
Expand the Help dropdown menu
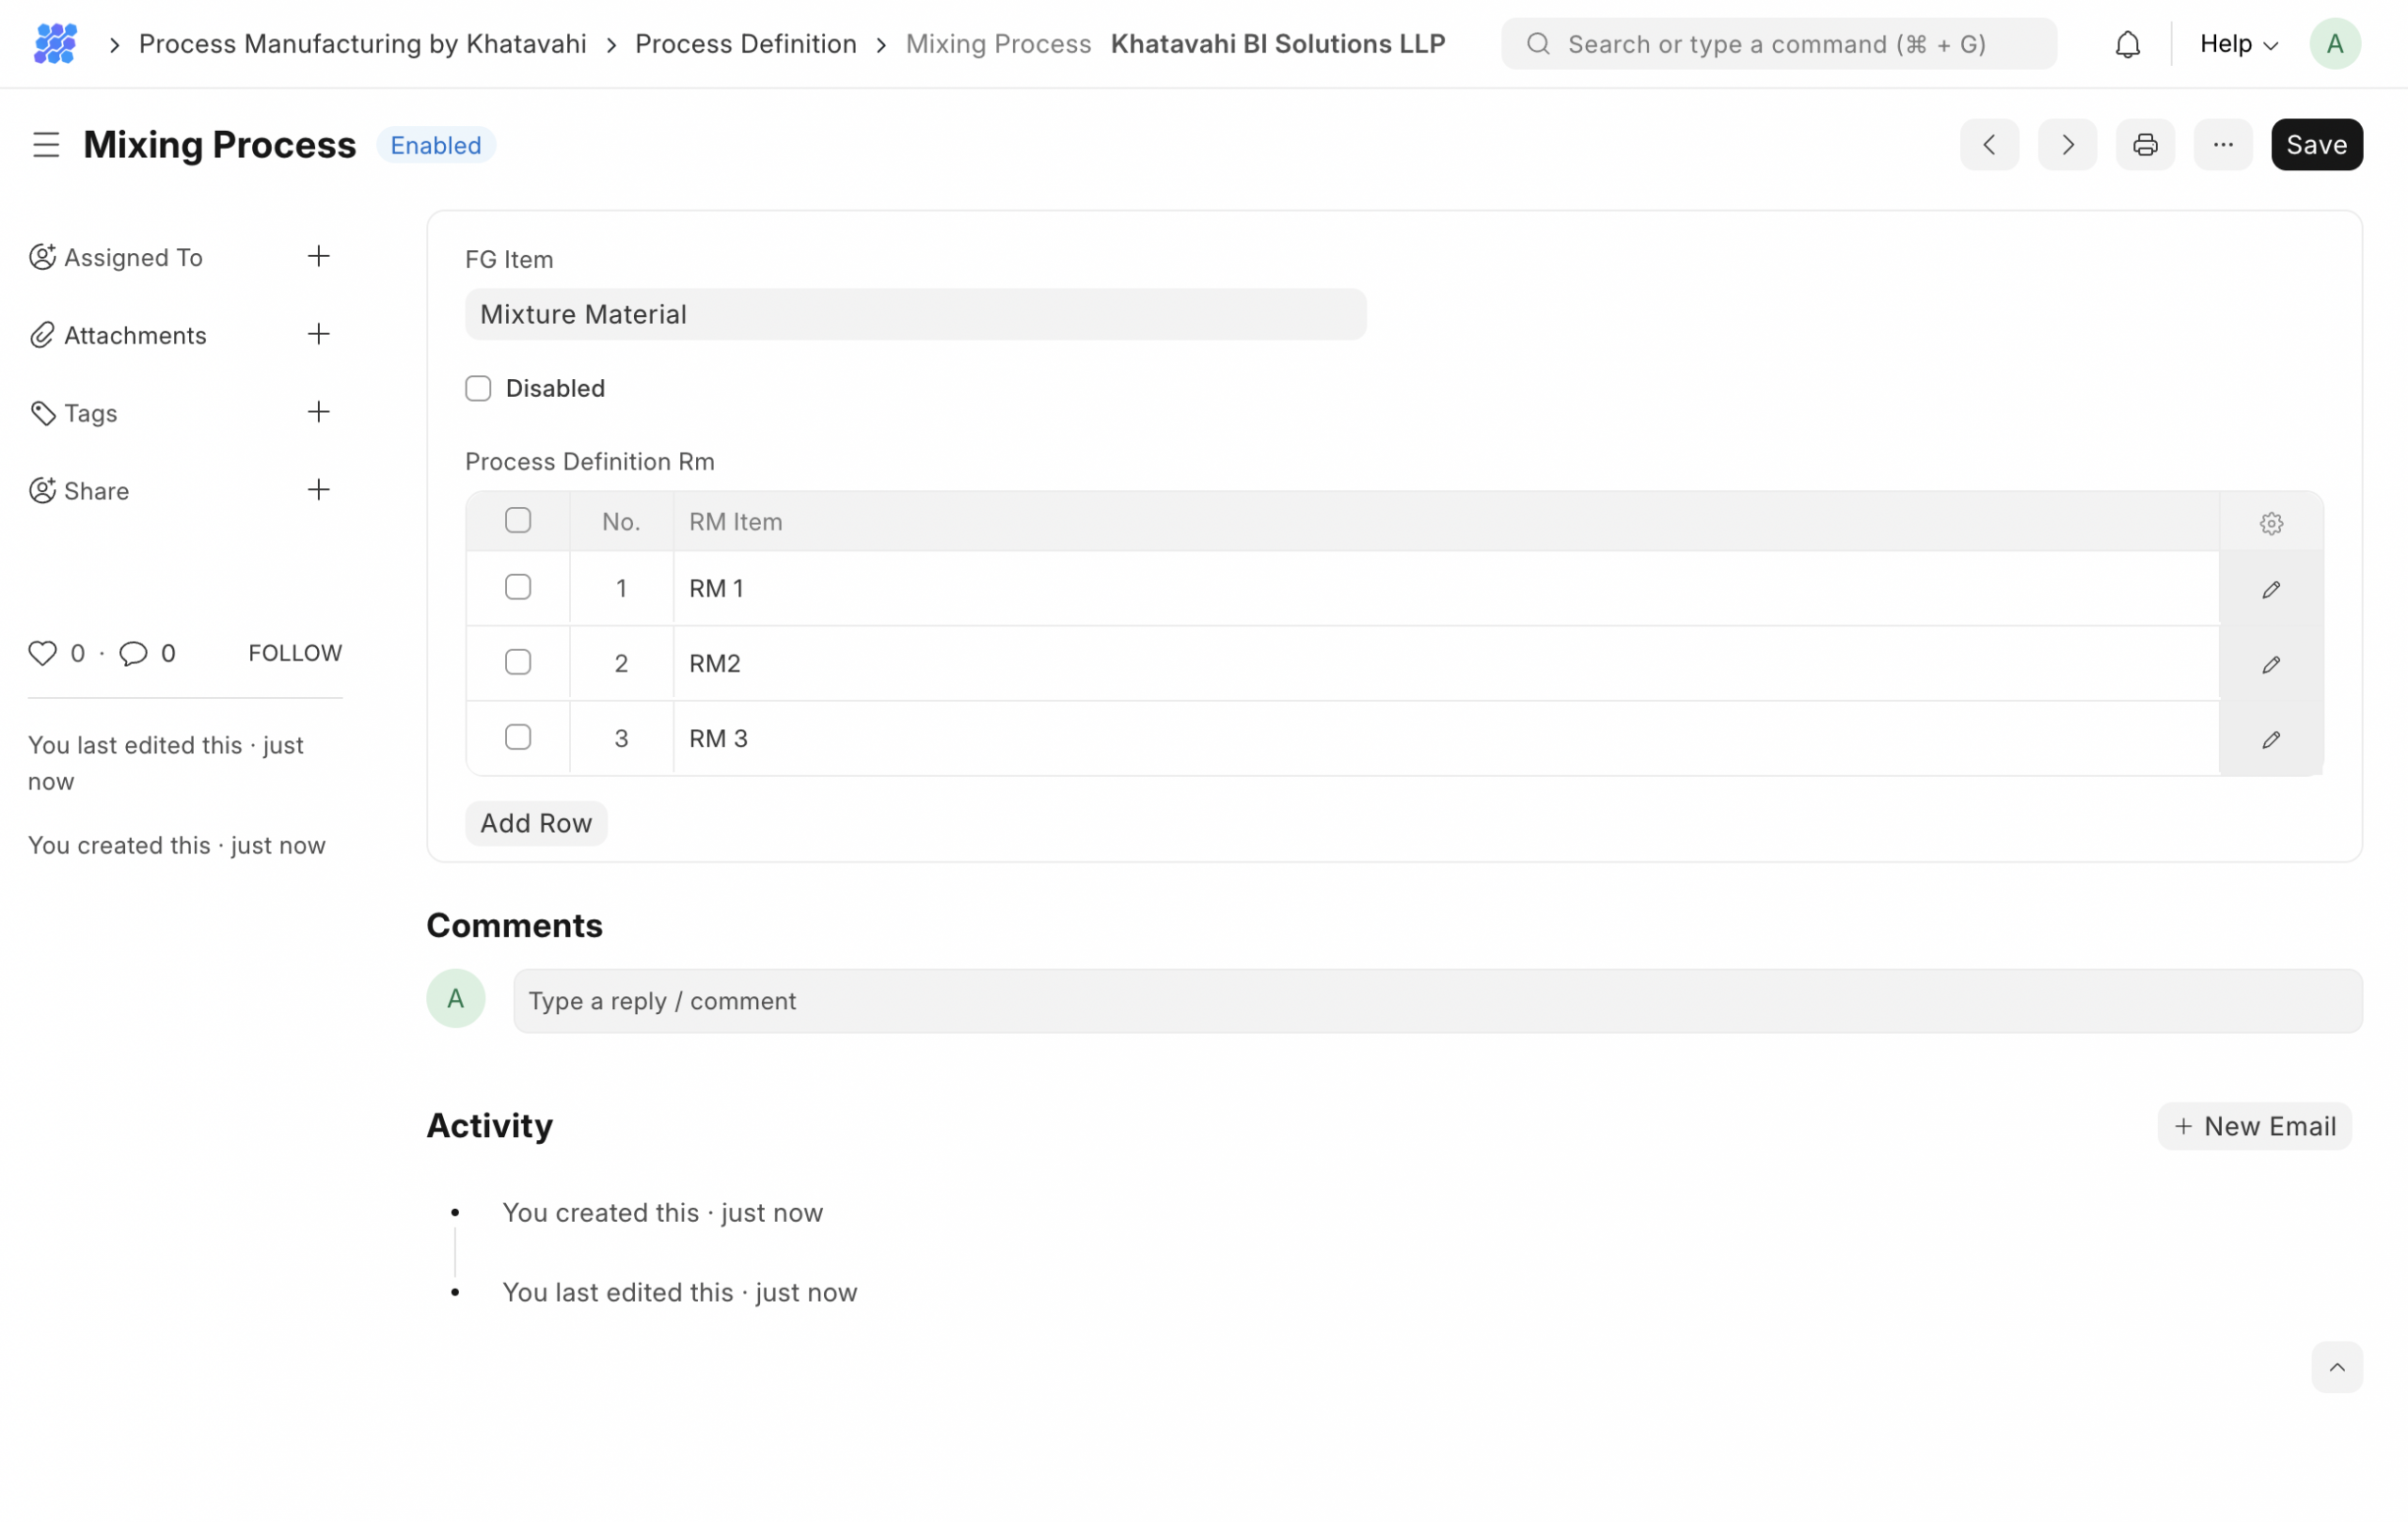[x=2238, y=44]
